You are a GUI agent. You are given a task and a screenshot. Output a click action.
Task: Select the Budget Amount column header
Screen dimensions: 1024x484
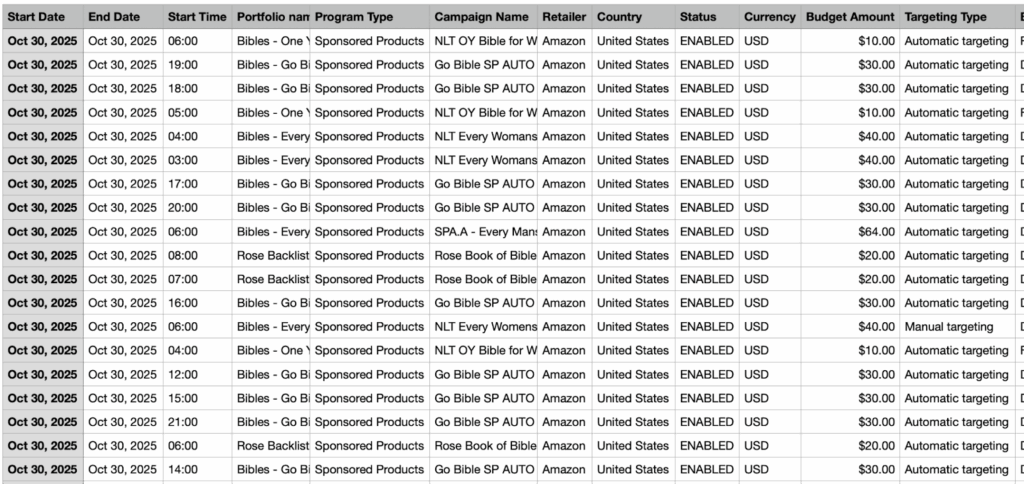coord(850,17)
